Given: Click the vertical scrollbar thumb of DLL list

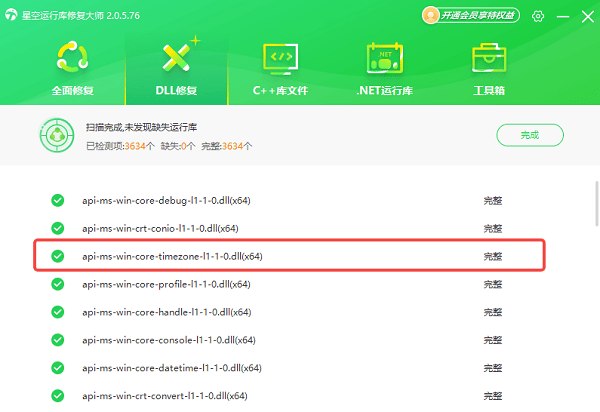Looking at the screenshot, I should point(597,204).
